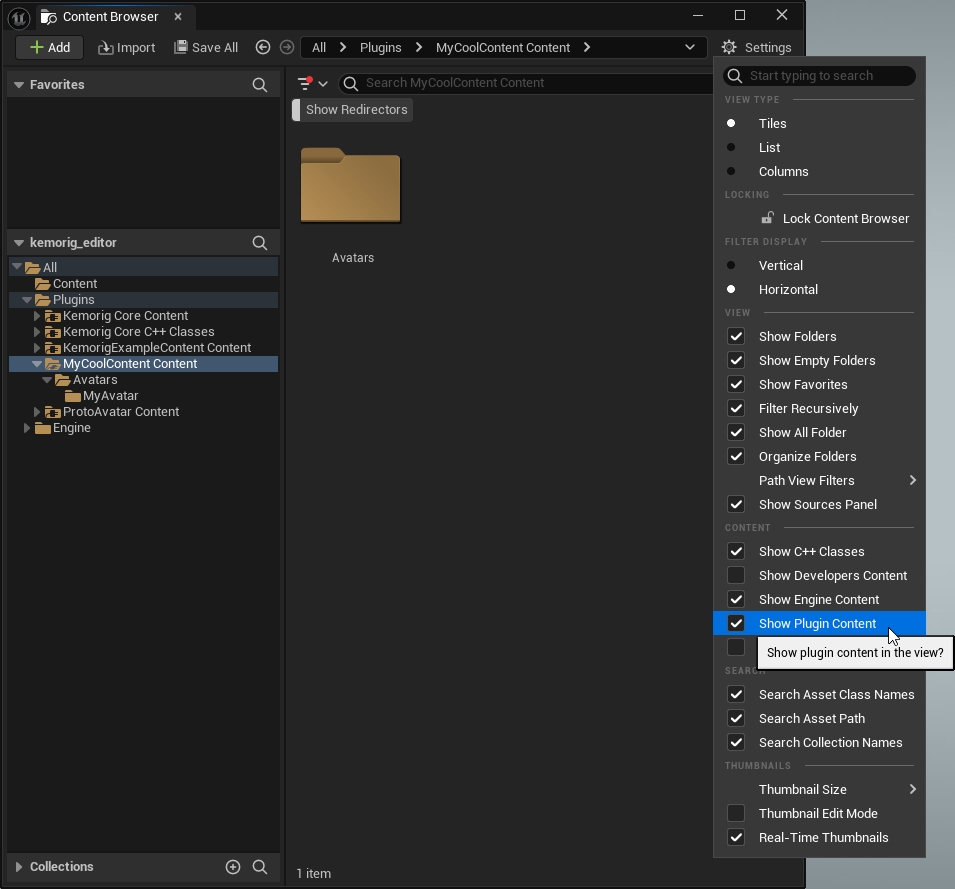Screen dimensions: 955x889
Task: Click the search icon in Collections panel
Action: pyautogui.click(x=260, y=867)
